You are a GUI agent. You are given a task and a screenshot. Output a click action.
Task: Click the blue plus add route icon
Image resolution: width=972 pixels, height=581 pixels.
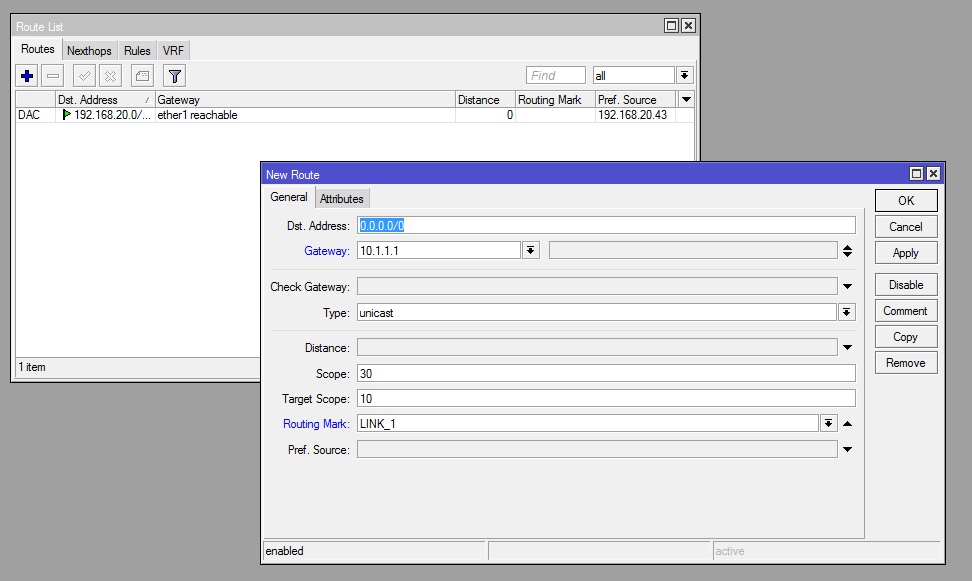click(x=27, y=76)
